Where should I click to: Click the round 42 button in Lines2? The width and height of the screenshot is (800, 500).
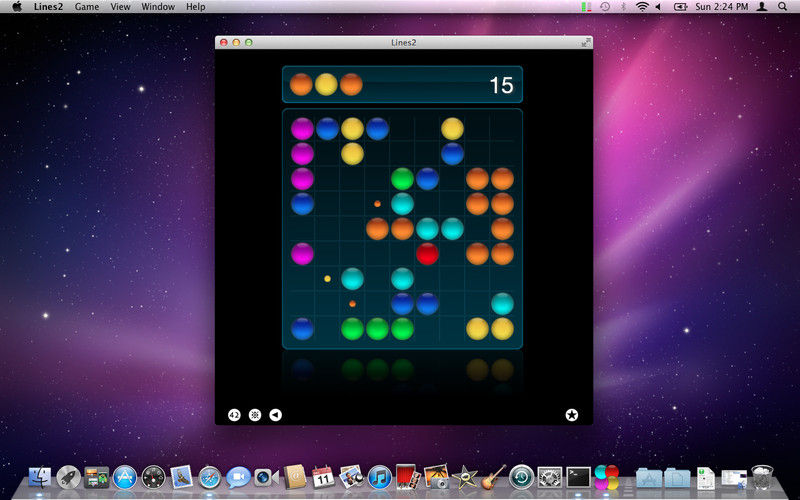tap(234, 415)
